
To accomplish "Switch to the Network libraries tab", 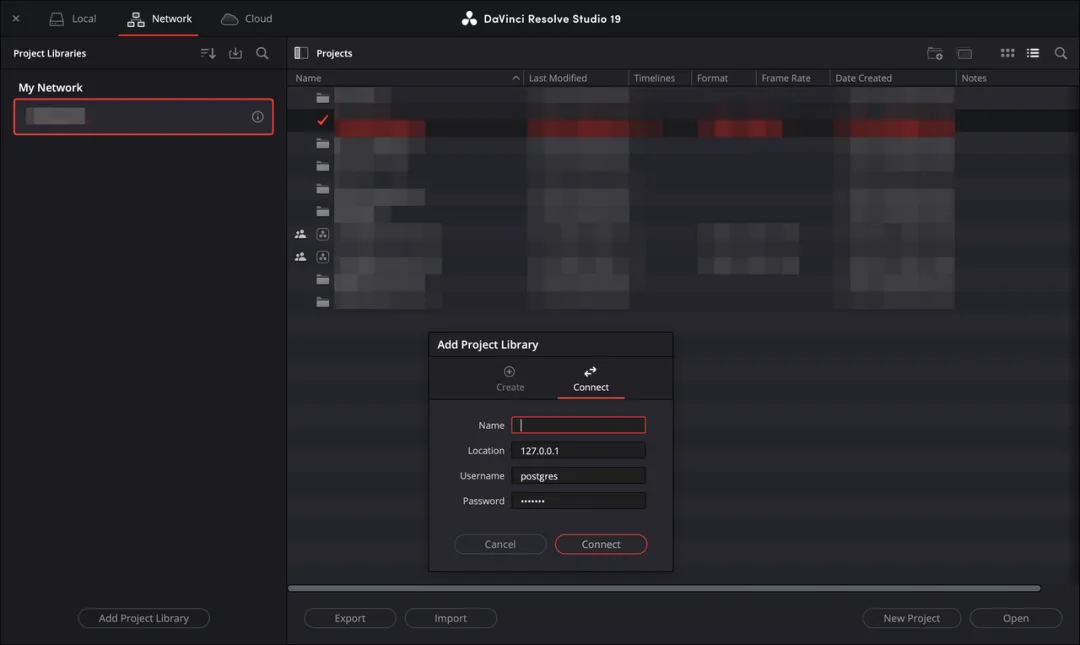I will (159, 19).
